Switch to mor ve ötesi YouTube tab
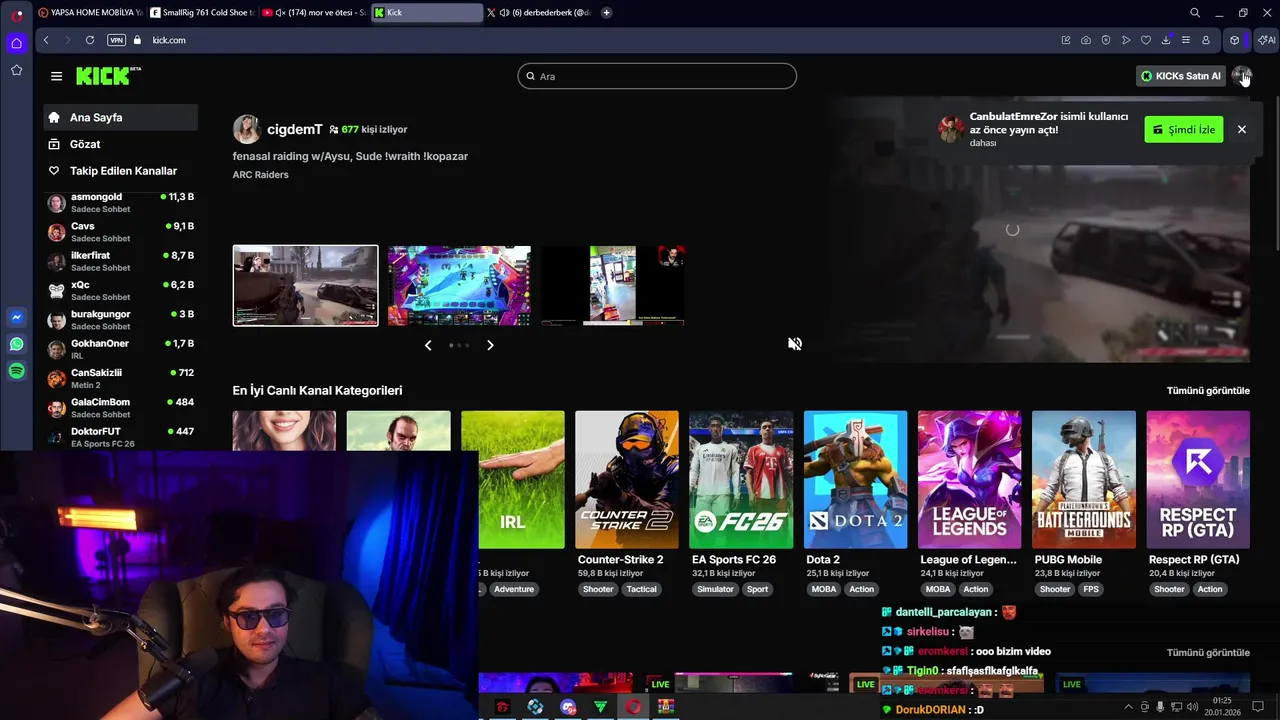 314,13
